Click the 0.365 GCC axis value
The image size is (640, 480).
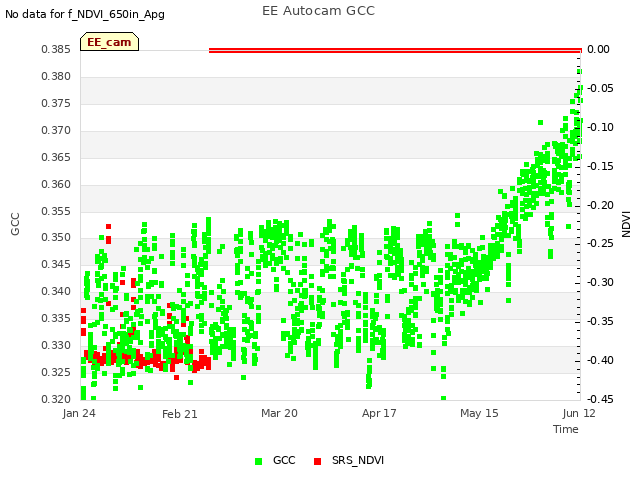(56, 157)
